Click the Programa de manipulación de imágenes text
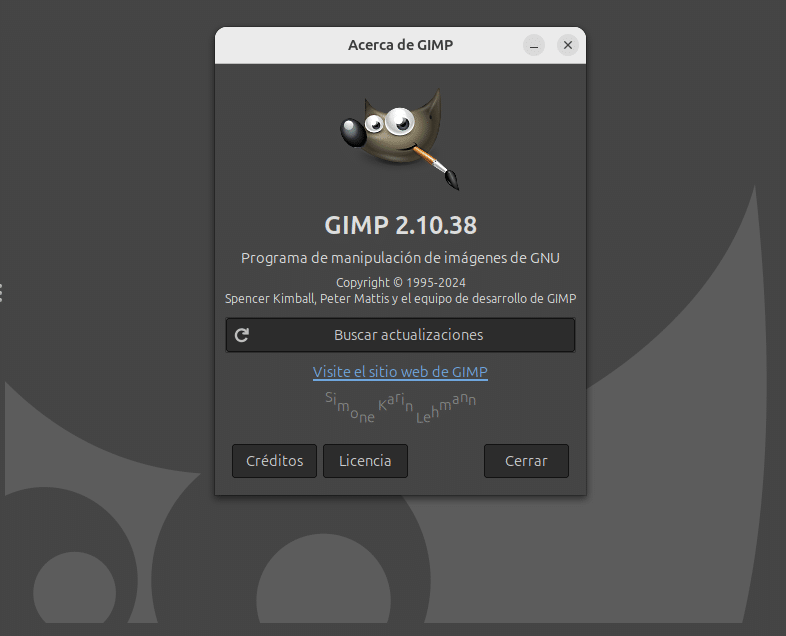 pos(400,258)
